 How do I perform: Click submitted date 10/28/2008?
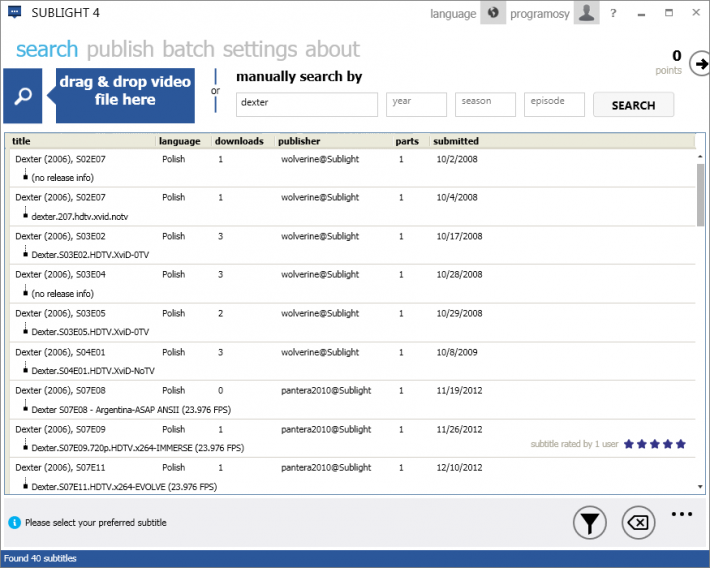[459, 274]
